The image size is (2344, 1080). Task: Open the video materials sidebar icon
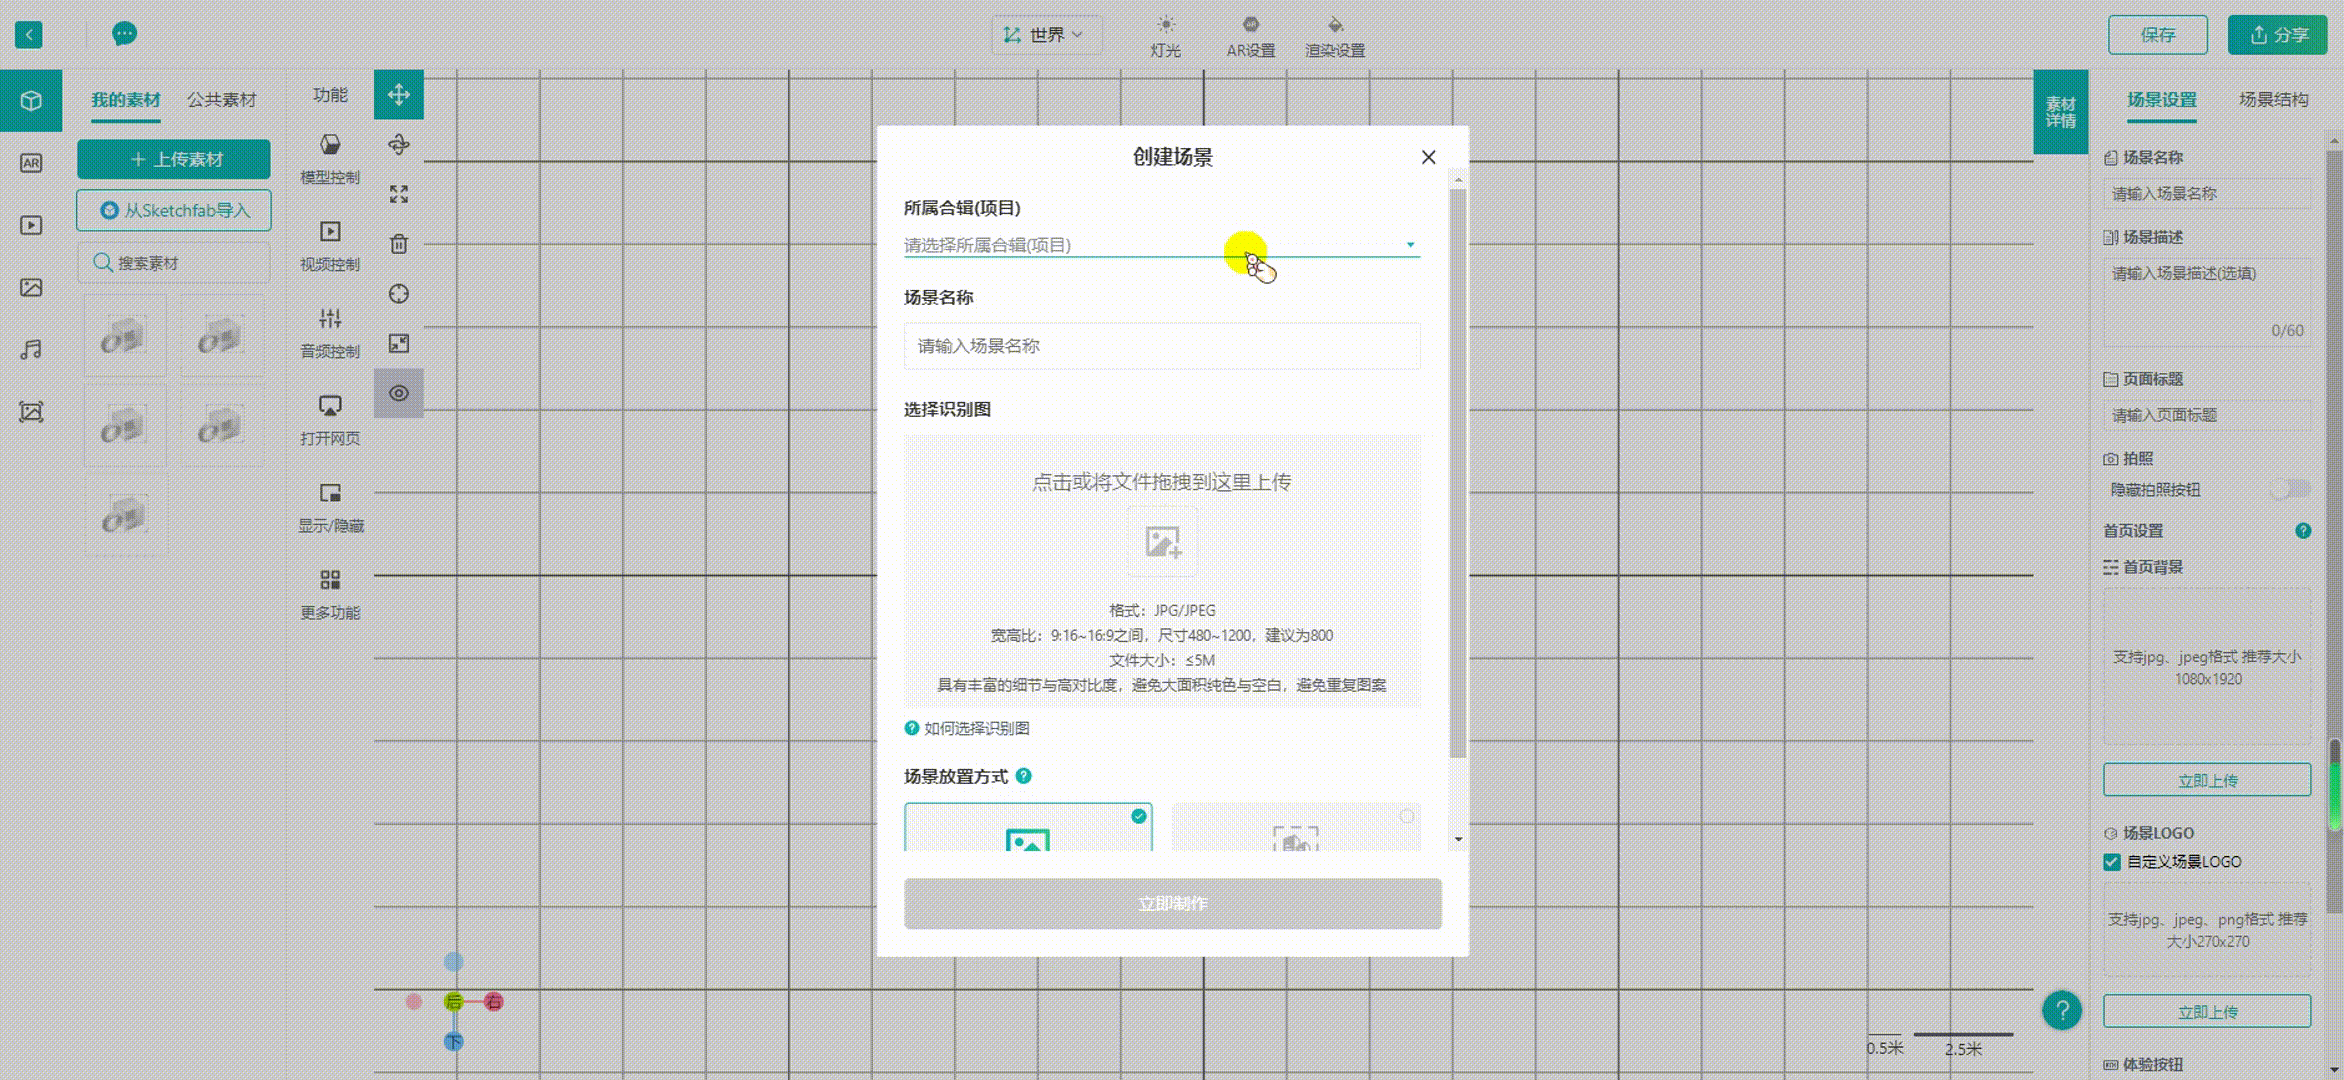31,225
